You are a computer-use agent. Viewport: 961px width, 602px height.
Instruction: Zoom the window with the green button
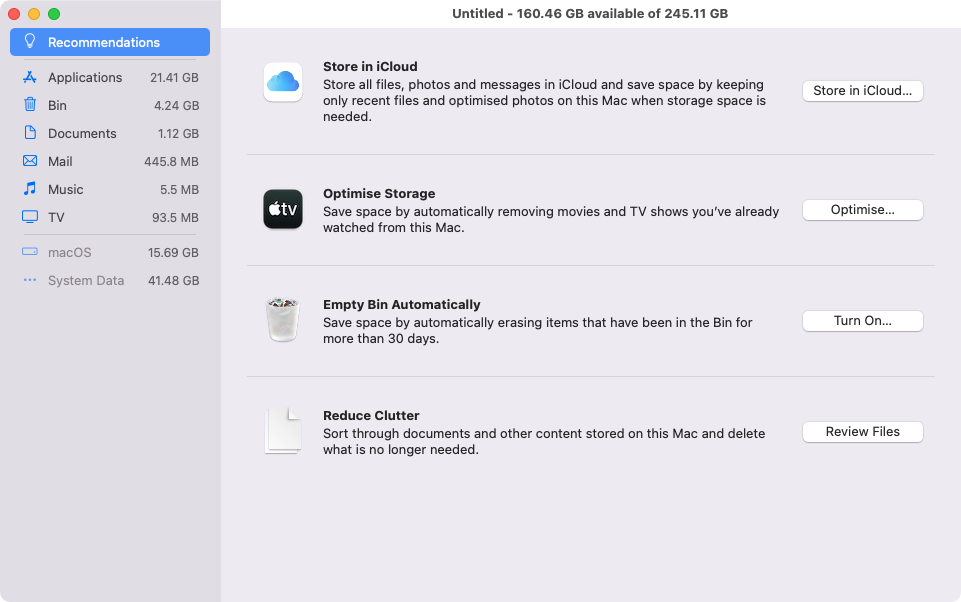[x=54, y=13]
